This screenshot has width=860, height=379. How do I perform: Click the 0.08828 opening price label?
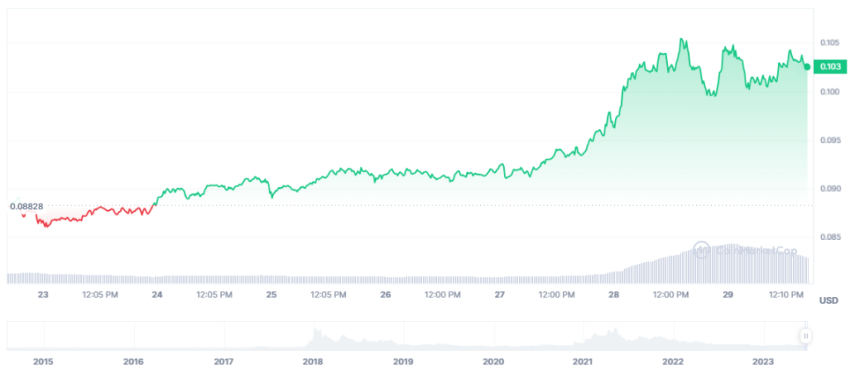[26, 206]
